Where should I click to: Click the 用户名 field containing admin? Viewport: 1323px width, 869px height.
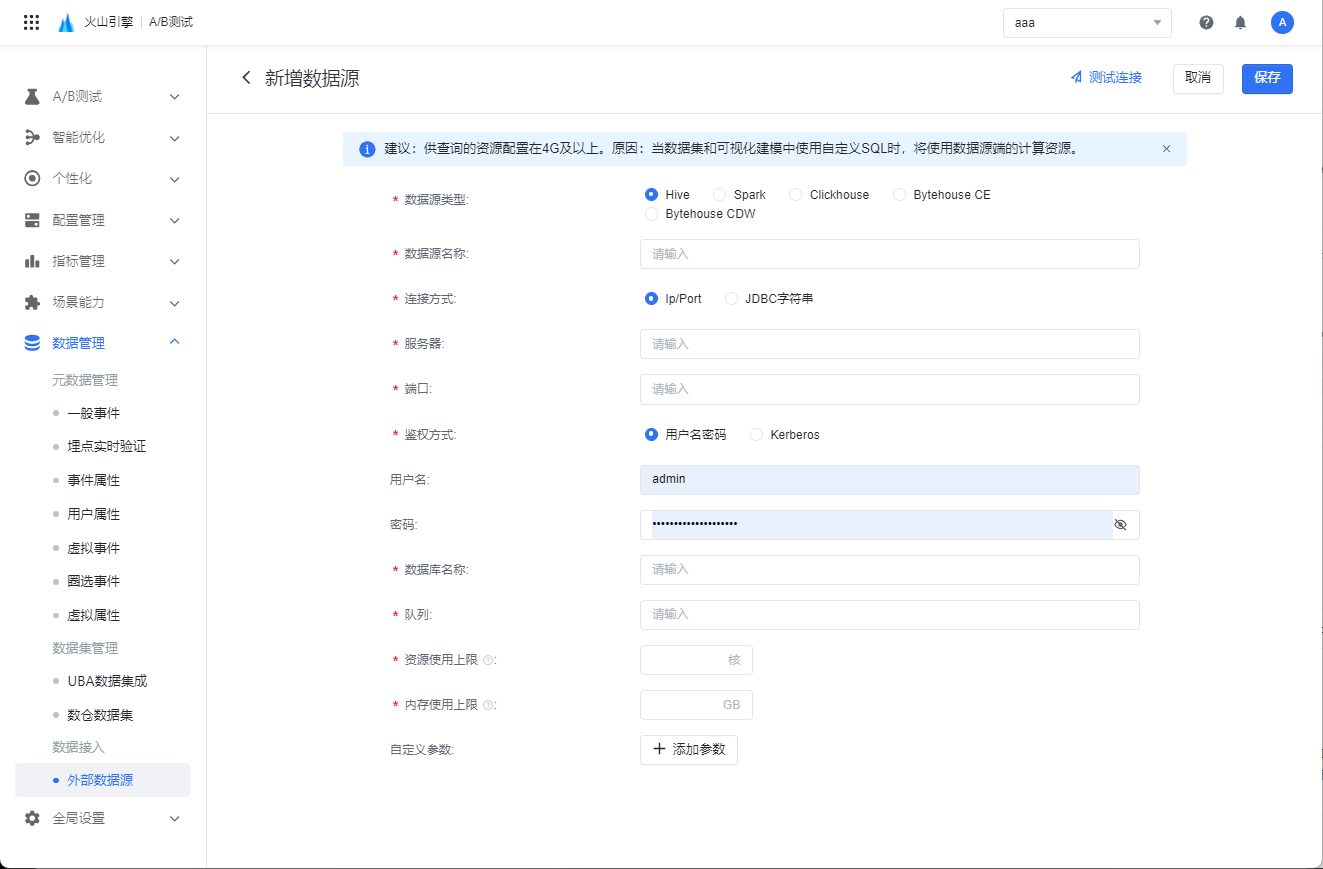click(x=890, y=480)
